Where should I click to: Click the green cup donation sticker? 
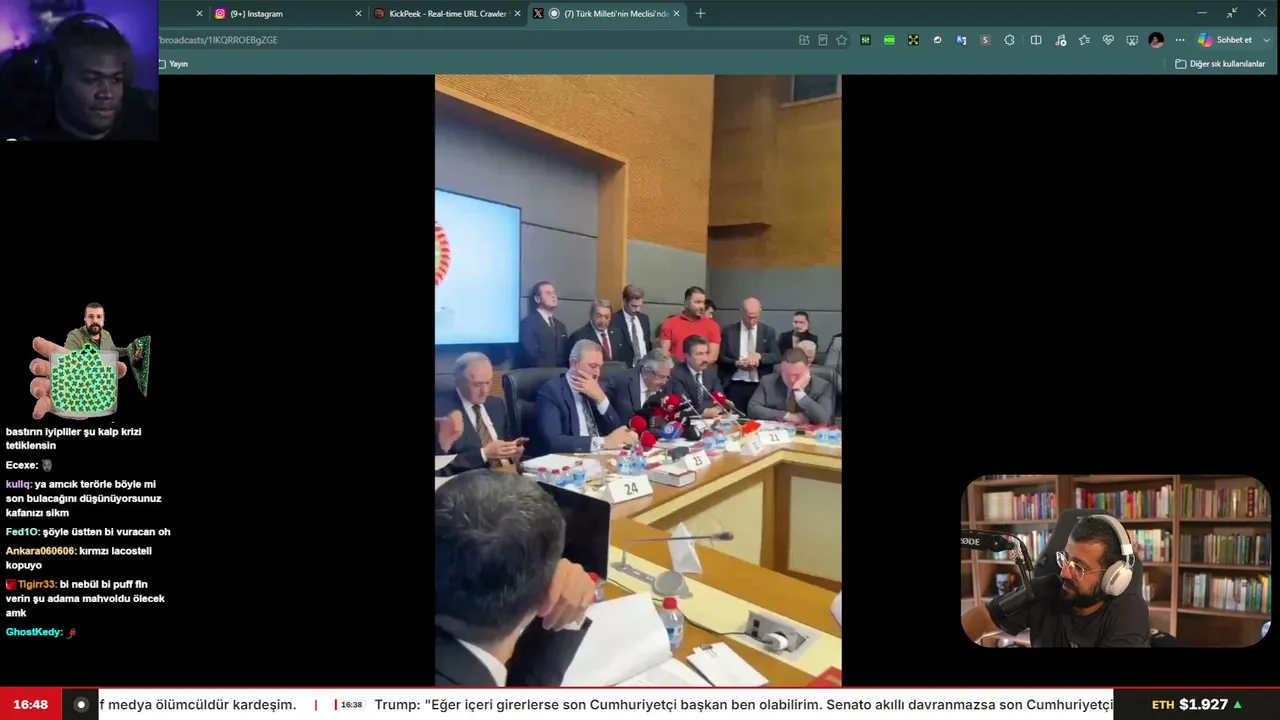88,362
